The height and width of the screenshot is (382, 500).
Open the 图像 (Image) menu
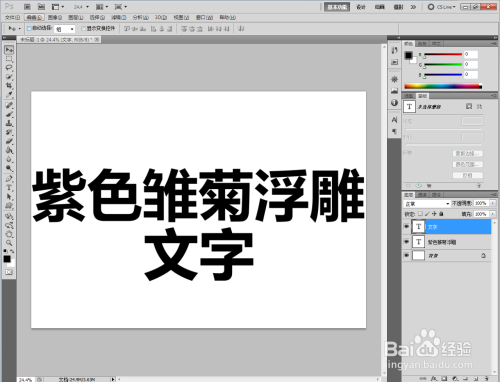(55, 17)
